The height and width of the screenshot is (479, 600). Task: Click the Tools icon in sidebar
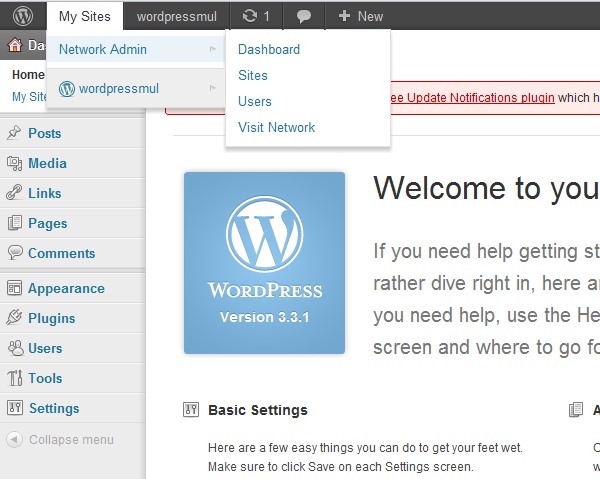[15, 378]
